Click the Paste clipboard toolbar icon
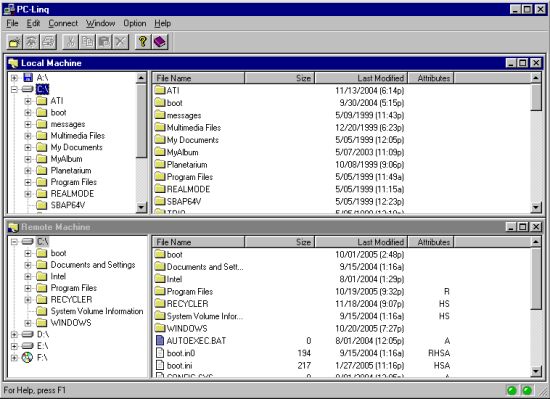Viewport: 550px width, 399px height. (x=104, y=42)
